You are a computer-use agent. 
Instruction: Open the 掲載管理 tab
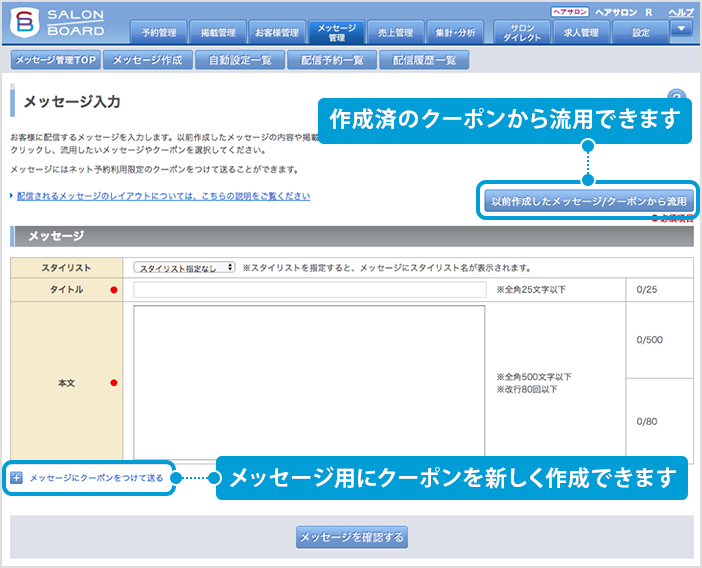pos(218,32)
